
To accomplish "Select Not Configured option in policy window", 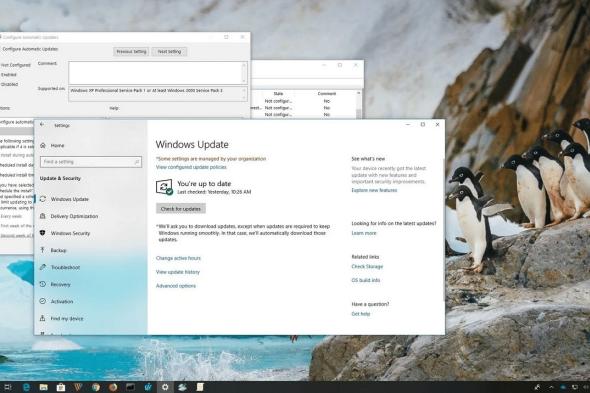I will (15, 65).
